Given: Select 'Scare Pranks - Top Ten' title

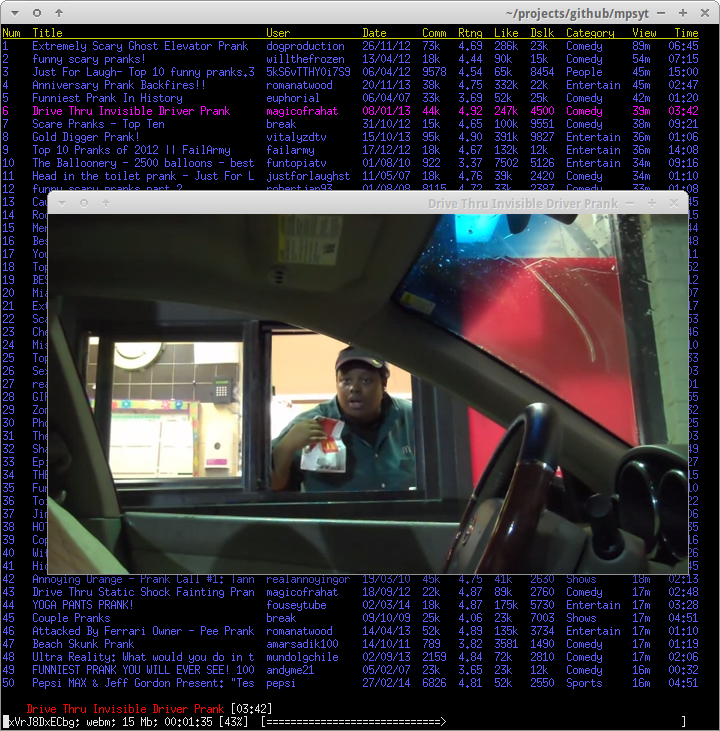Looking at the screenshot, I should pos(98,124).
